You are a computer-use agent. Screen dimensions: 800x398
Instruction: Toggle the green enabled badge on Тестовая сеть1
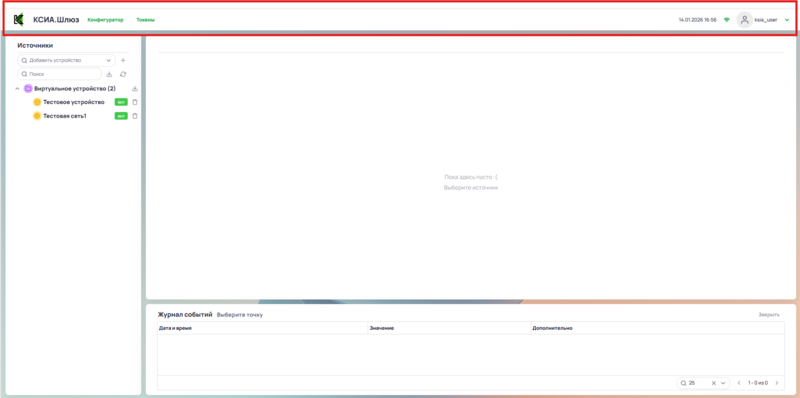pyautogui.click(x=121, y=116)
